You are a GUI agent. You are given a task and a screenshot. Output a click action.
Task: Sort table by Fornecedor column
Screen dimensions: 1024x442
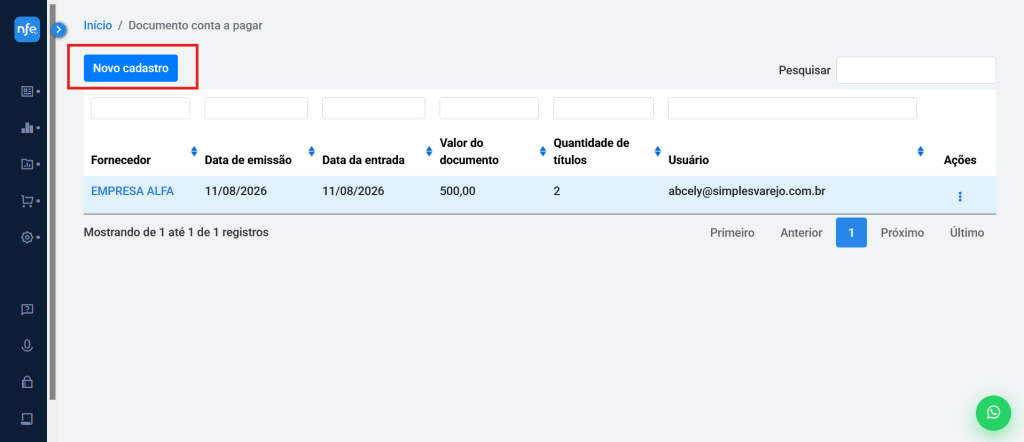pyautogui.click(x=193, y=151)
